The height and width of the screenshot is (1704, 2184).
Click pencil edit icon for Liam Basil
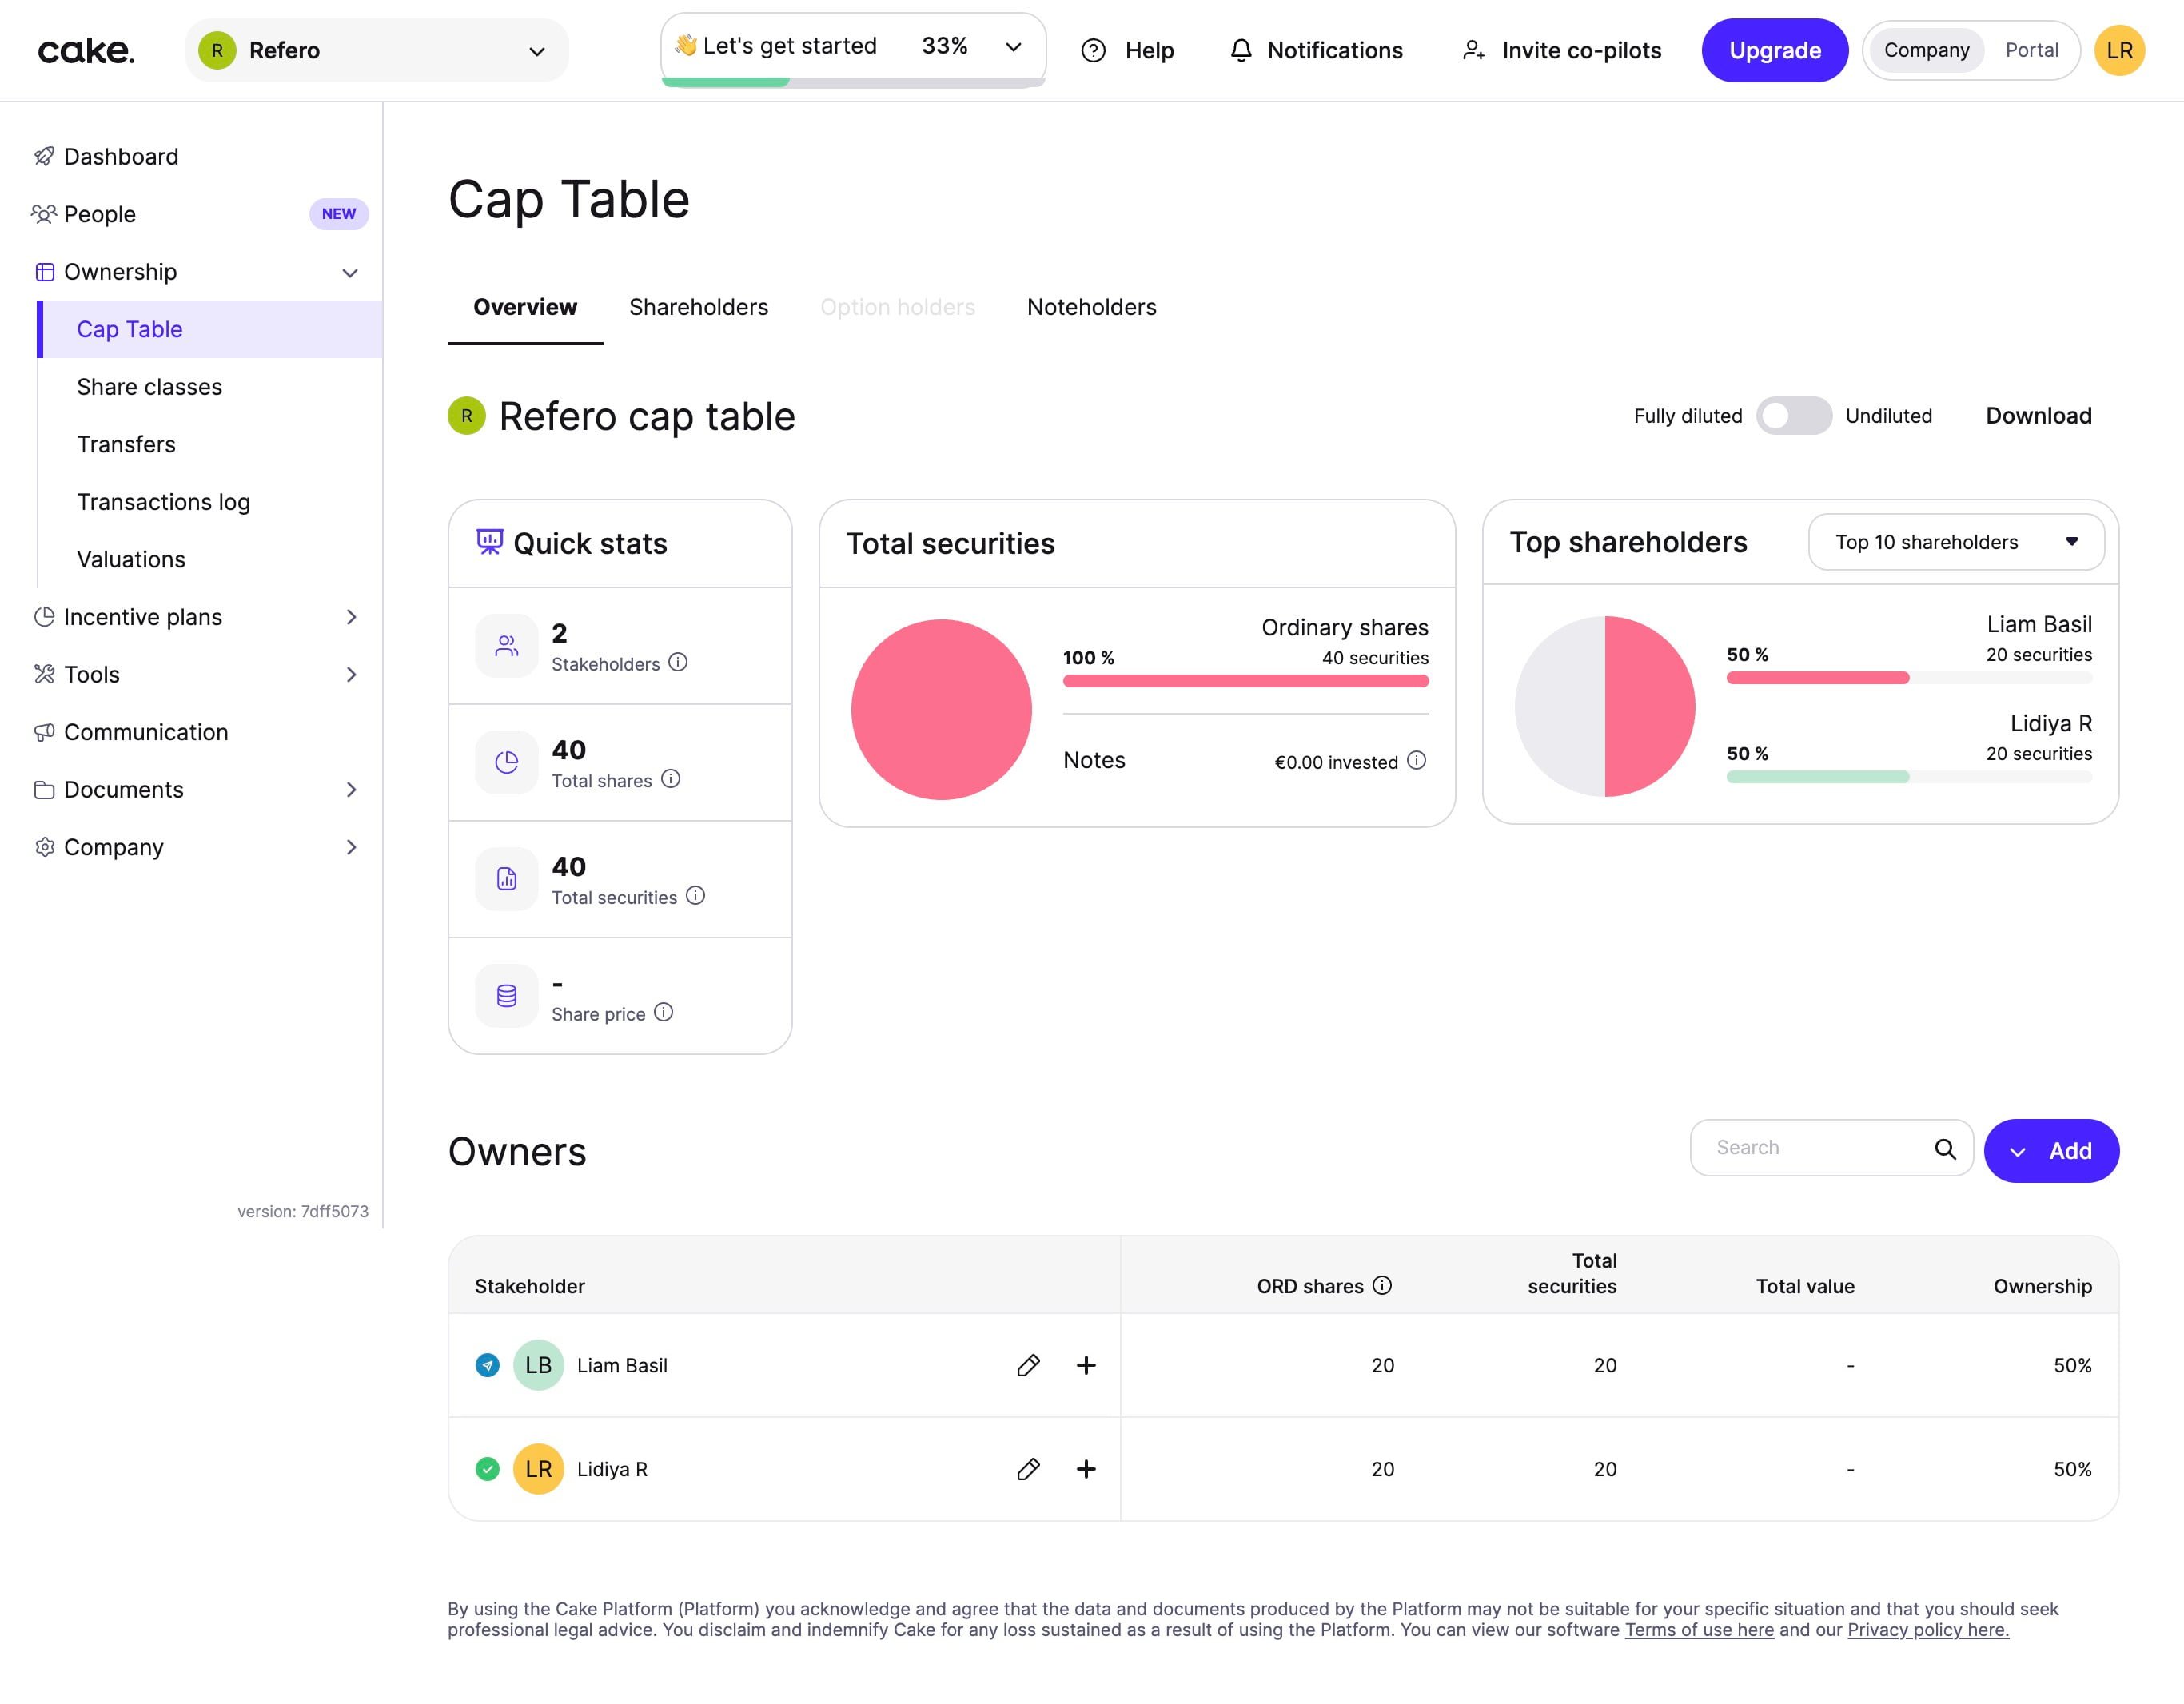1028,1365
